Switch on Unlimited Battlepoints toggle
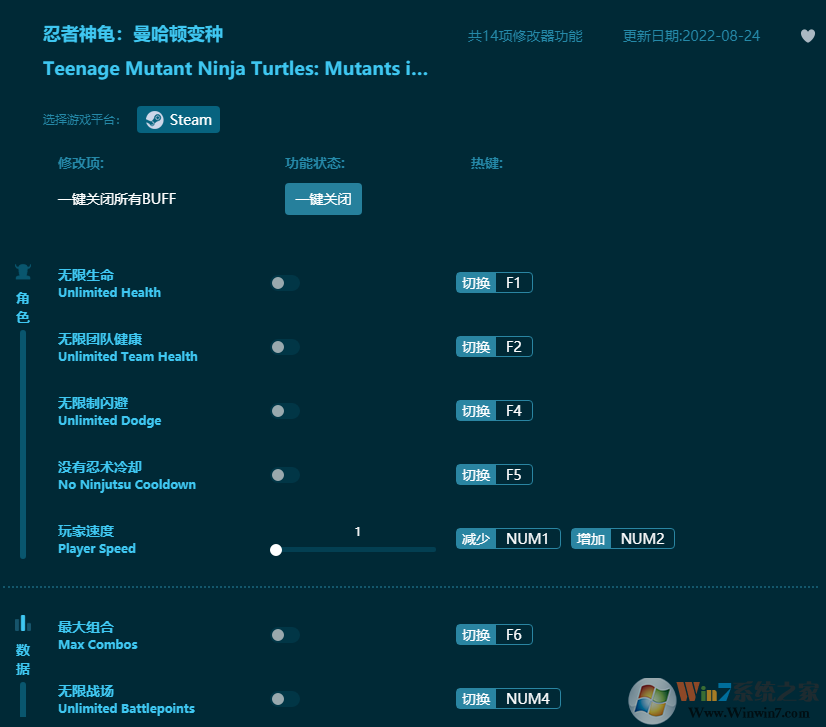Viewport: 826px width, 727px height. click(x=284, y=699)
